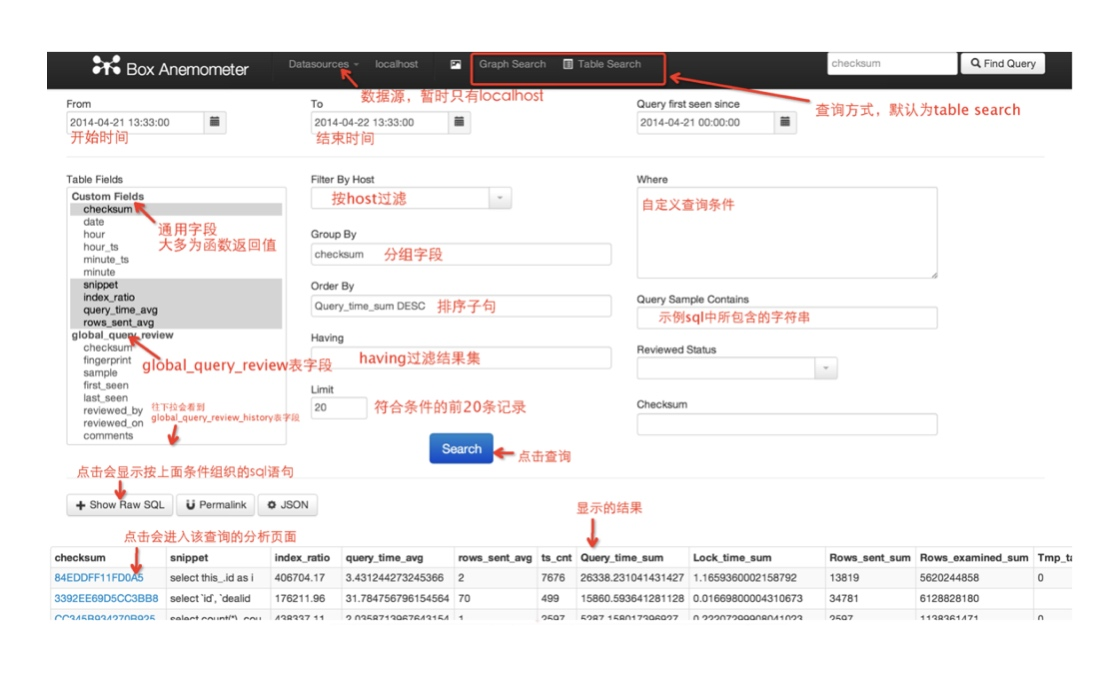Image resolution: width=1120 pixels, height=688 pixels.
Task: Open Table Search view
Action: tap(602, 64)
